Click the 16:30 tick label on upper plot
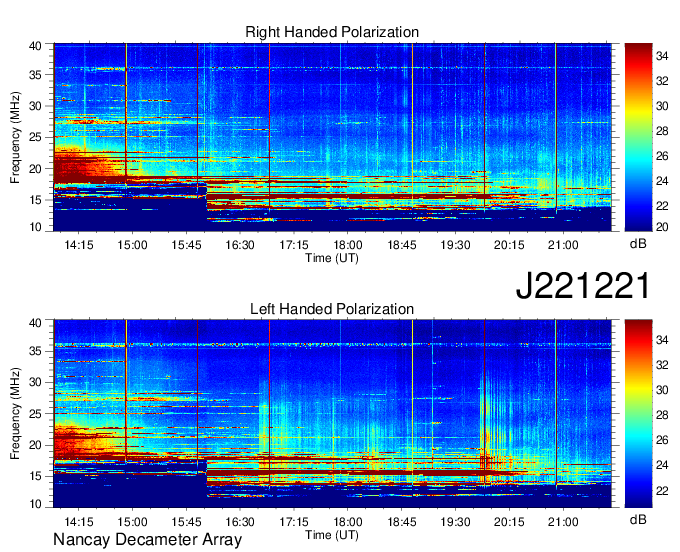The width and height of the screenshot is (680, 552). (x=240, y=245)
